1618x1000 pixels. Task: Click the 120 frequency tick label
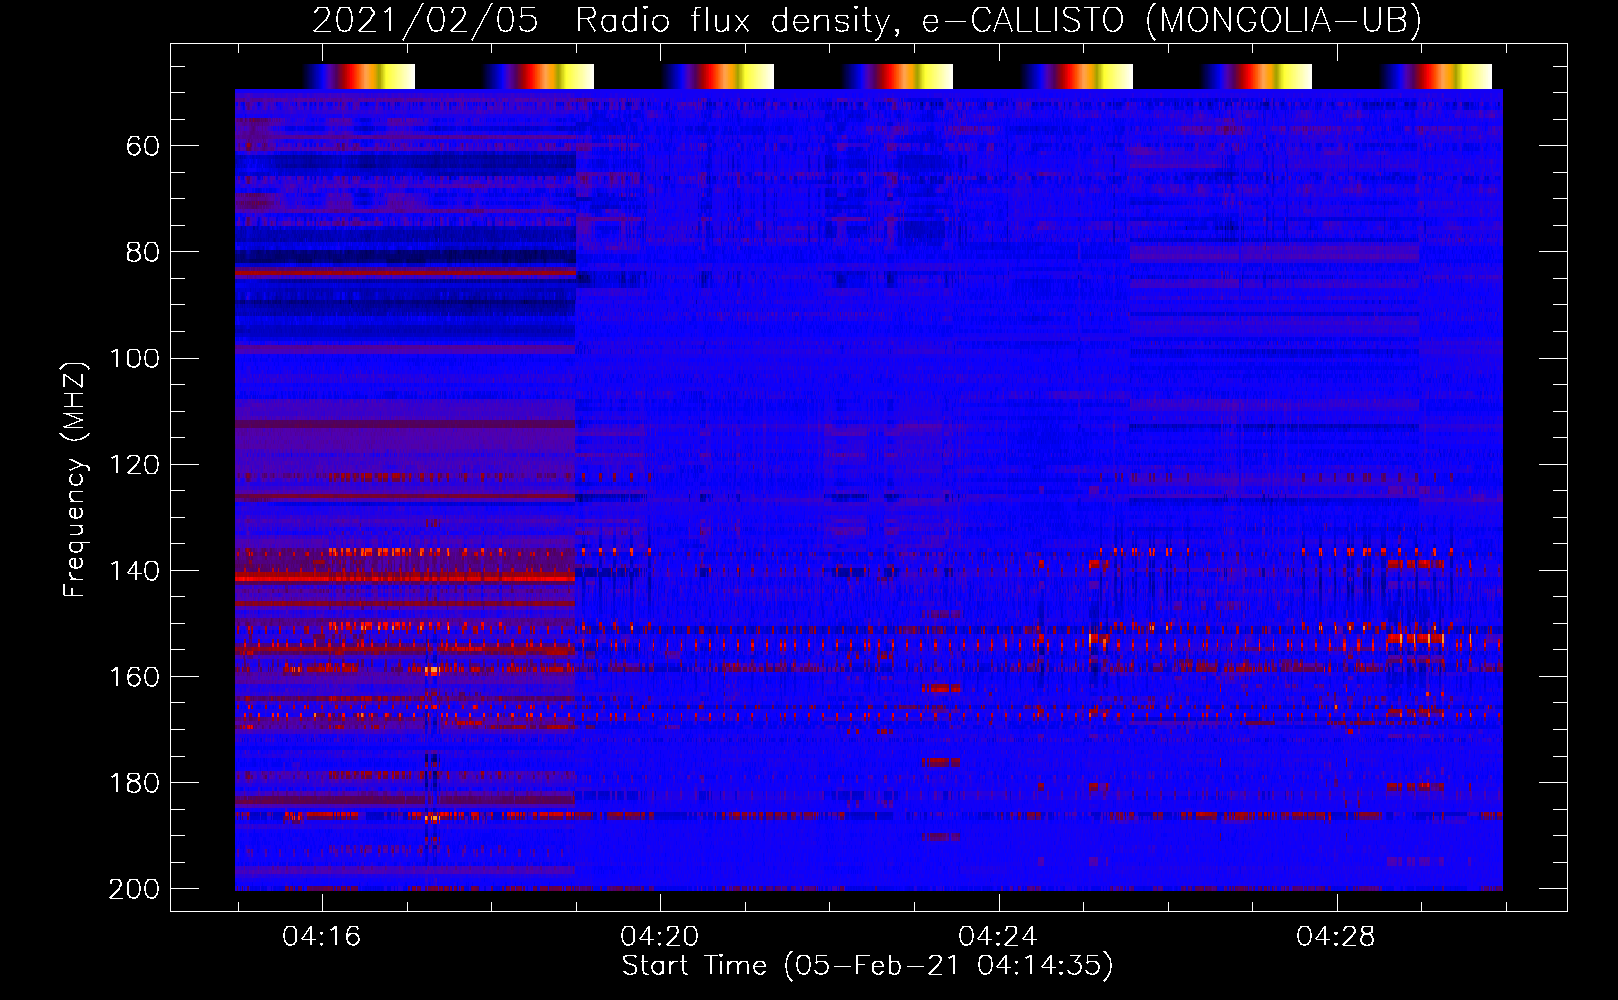[134, 465]
